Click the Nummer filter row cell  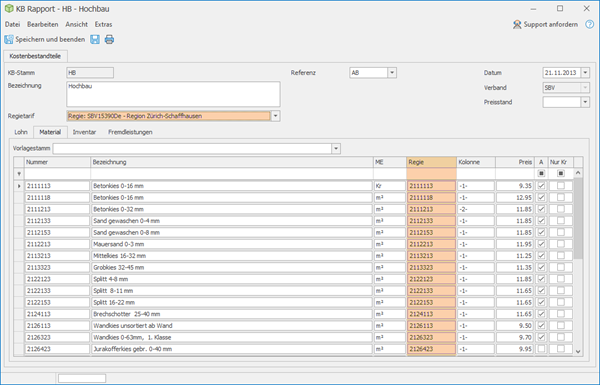click(x=57, y=174)
